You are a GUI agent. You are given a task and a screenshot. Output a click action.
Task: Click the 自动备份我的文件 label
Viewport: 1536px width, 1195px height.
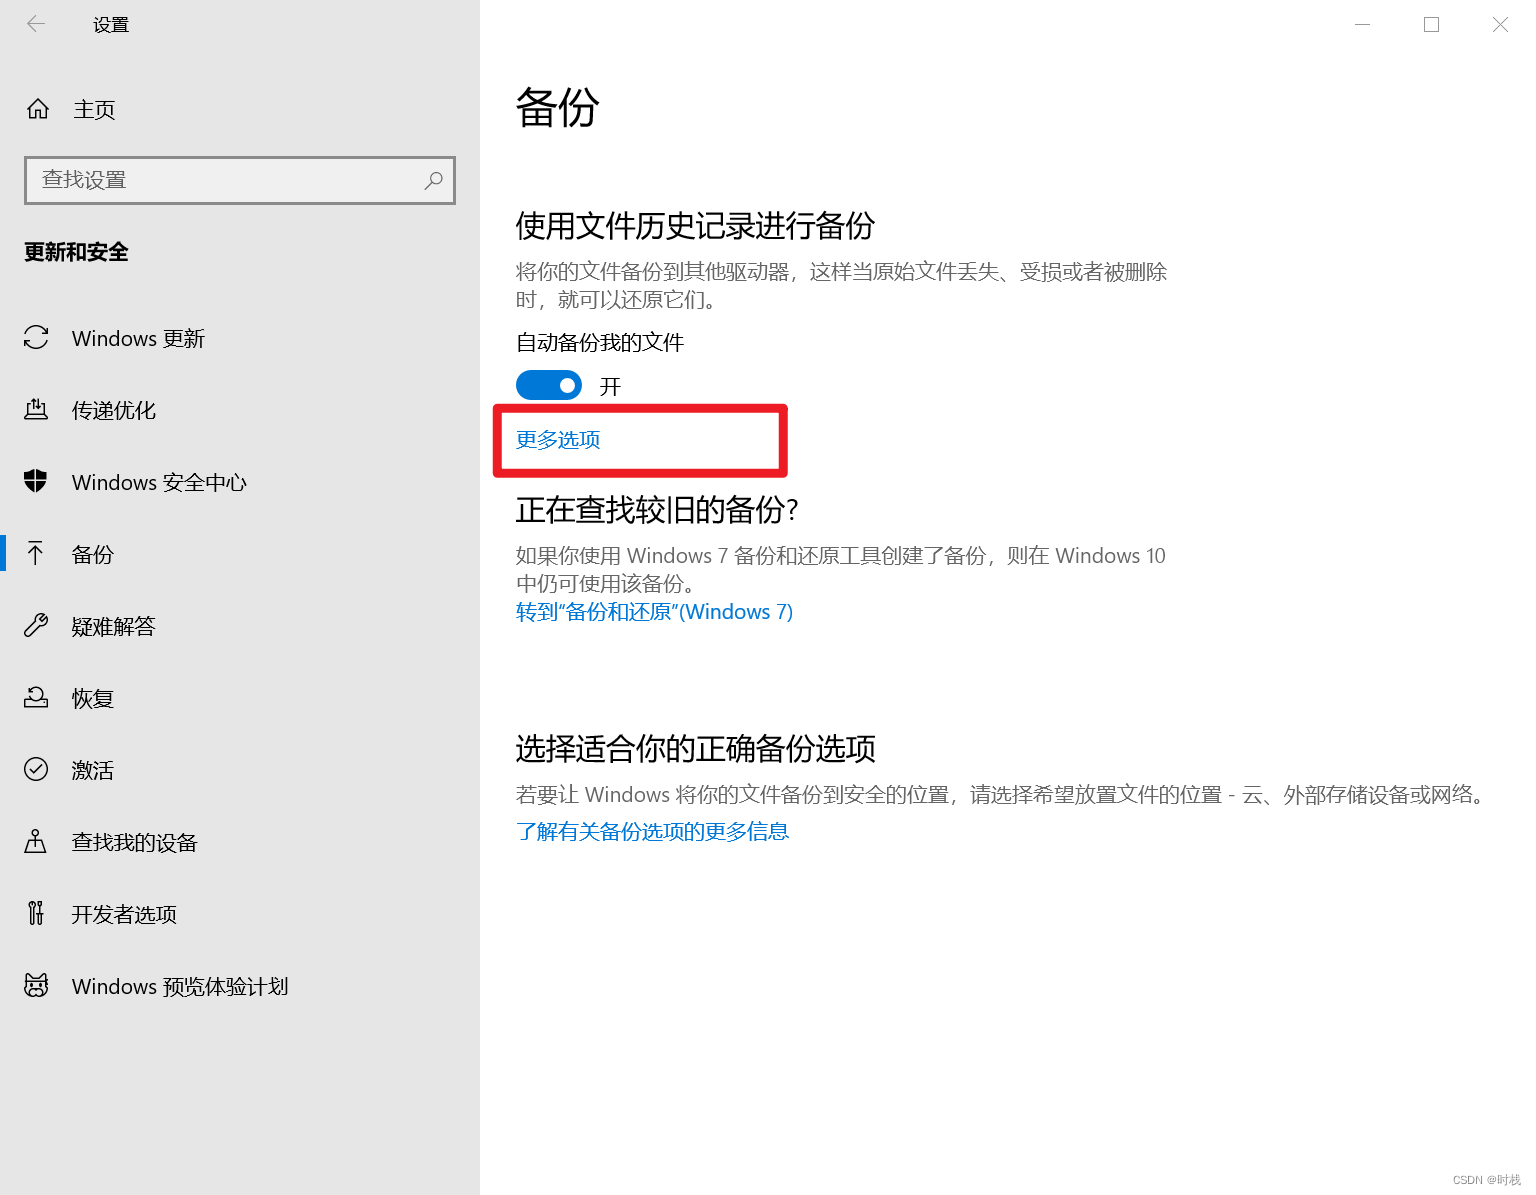(600, 343)
